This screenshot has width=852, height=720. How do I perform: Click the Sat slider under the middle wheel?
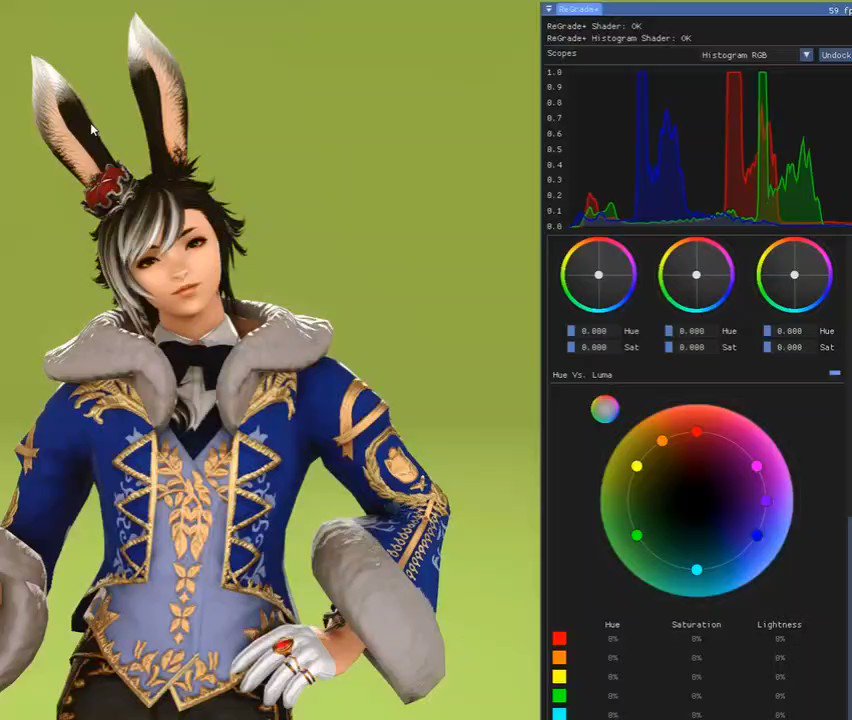(691, 347)
